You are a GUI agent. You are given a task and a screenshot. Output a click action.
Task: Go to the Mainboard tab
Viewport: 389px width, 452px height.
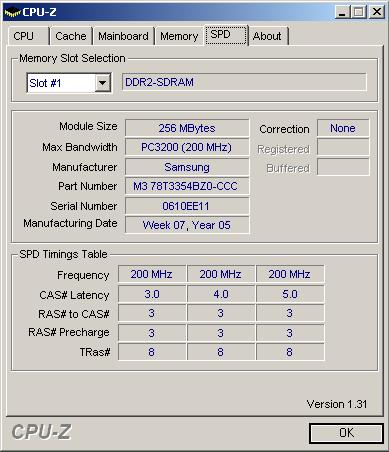(123, 36)
